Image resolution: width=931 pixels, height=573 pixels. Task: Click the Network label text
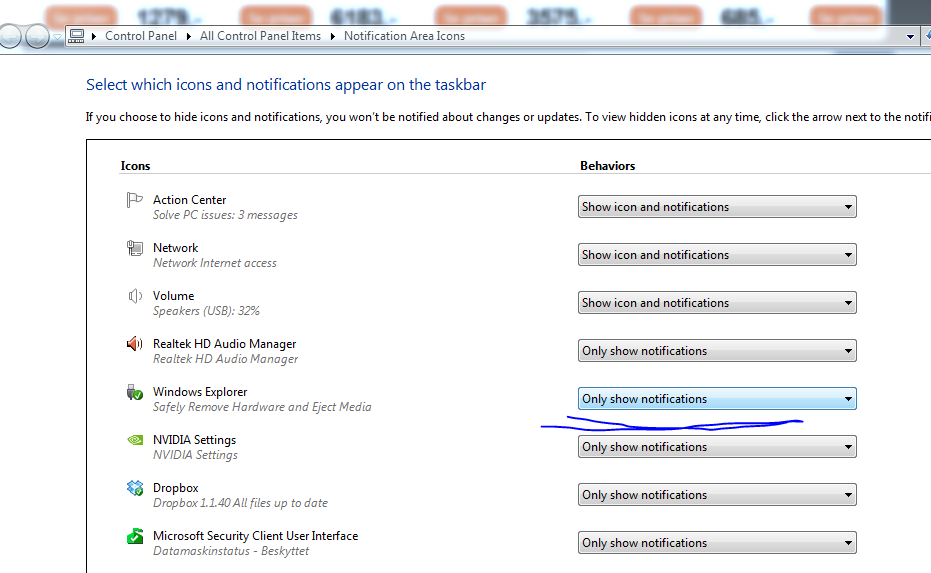175,248
